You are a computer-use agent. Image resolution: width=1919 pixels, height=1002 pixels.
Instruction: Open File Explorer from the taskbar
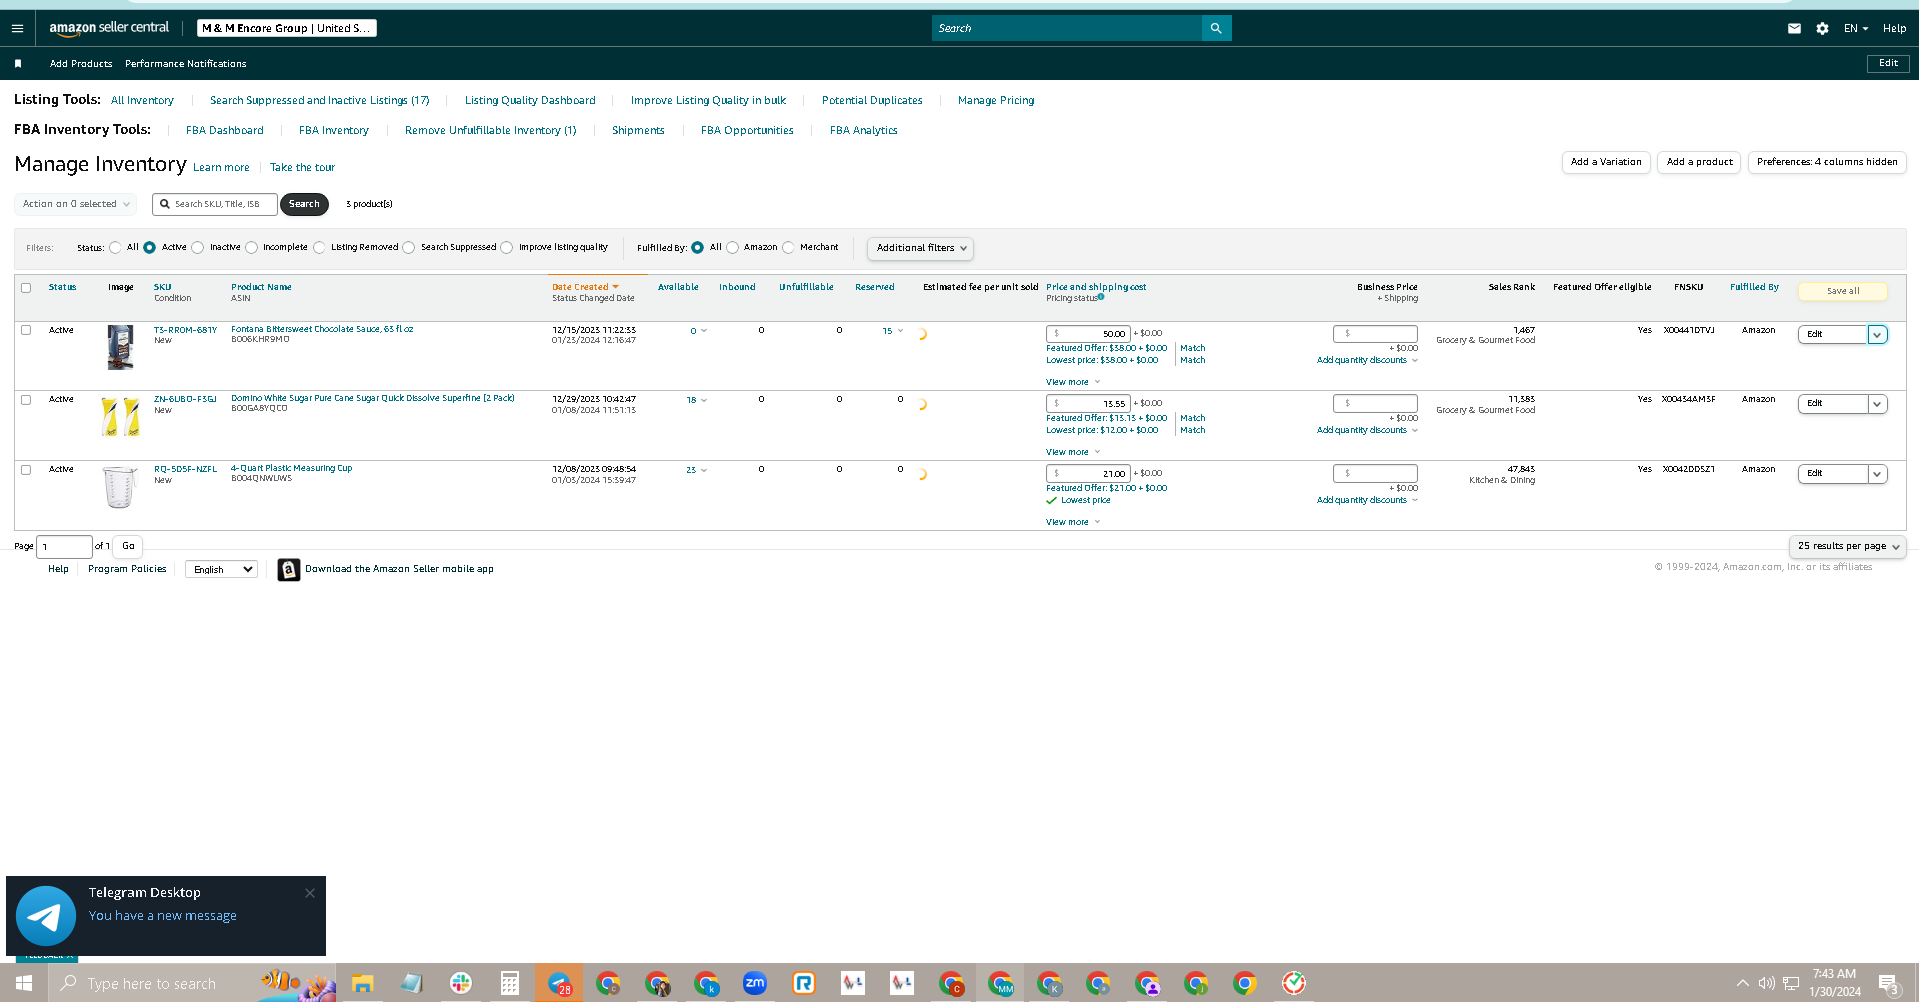click(x=362, y=983)
